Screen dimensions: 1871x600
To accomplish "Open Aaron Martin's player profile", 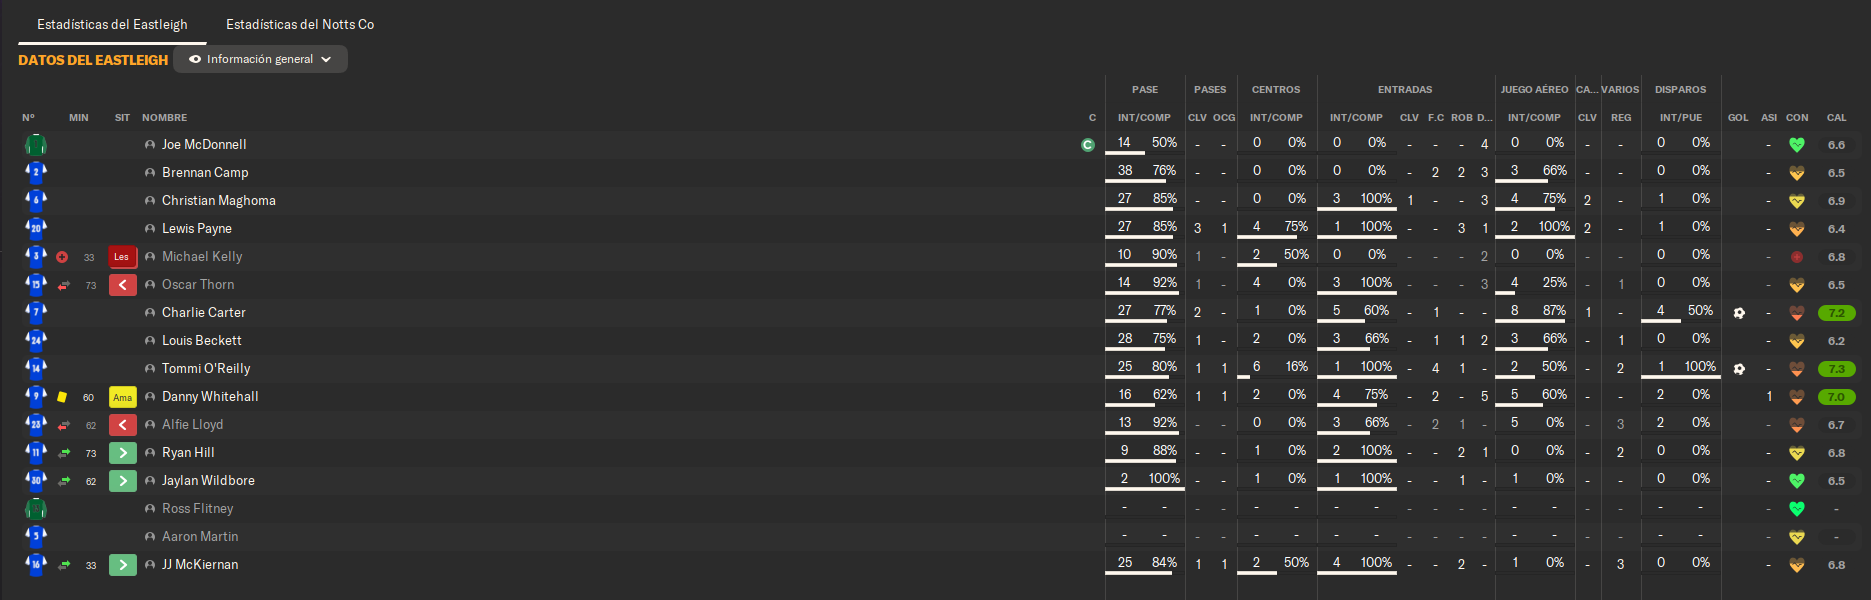I will [200, 537].
